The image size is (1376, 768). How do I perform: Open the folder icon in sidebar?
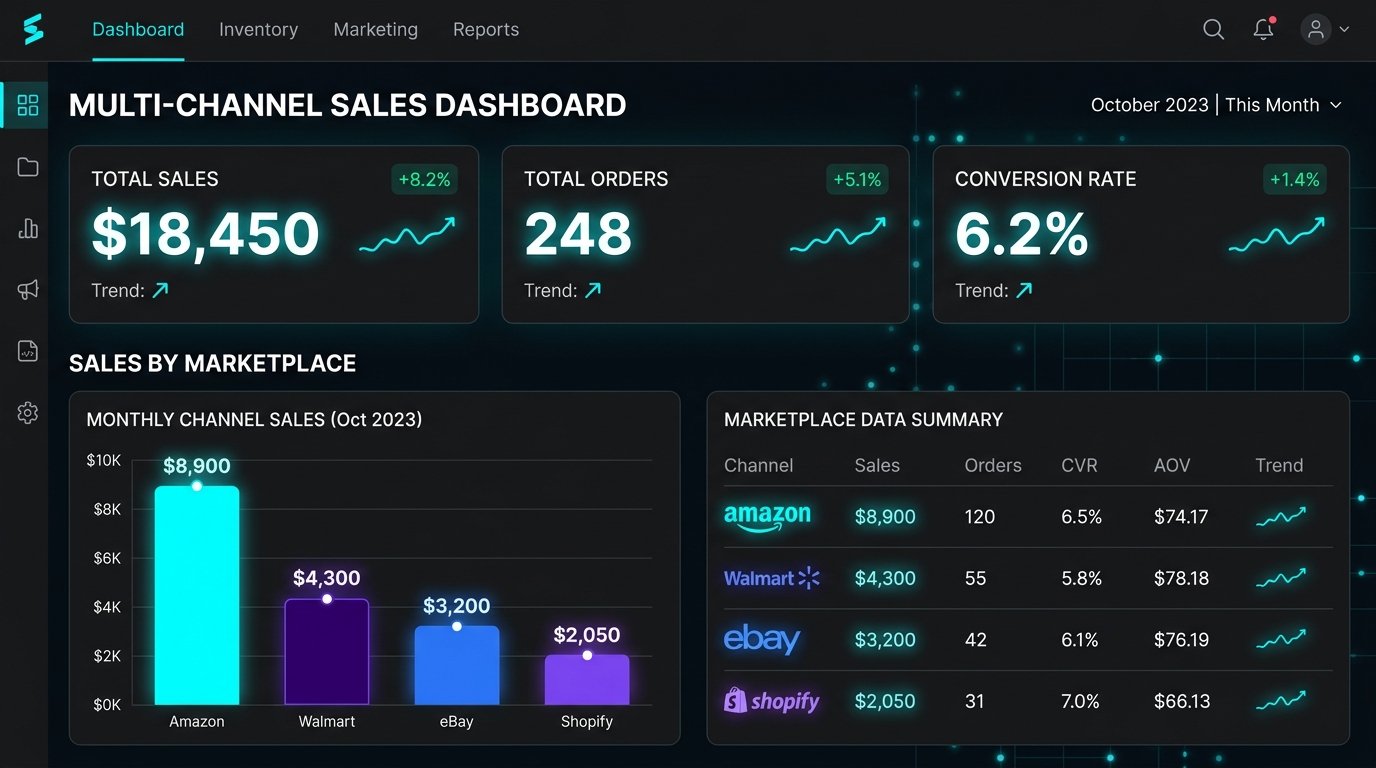tap(28, 167)
